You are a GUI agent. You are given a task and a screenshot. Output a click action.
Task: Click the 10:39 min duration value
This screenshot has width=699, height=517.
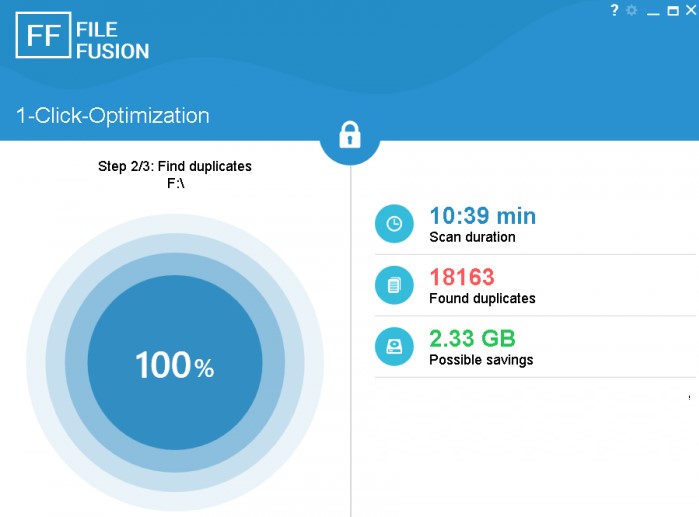pyautogui.click(x=483, y=216)
